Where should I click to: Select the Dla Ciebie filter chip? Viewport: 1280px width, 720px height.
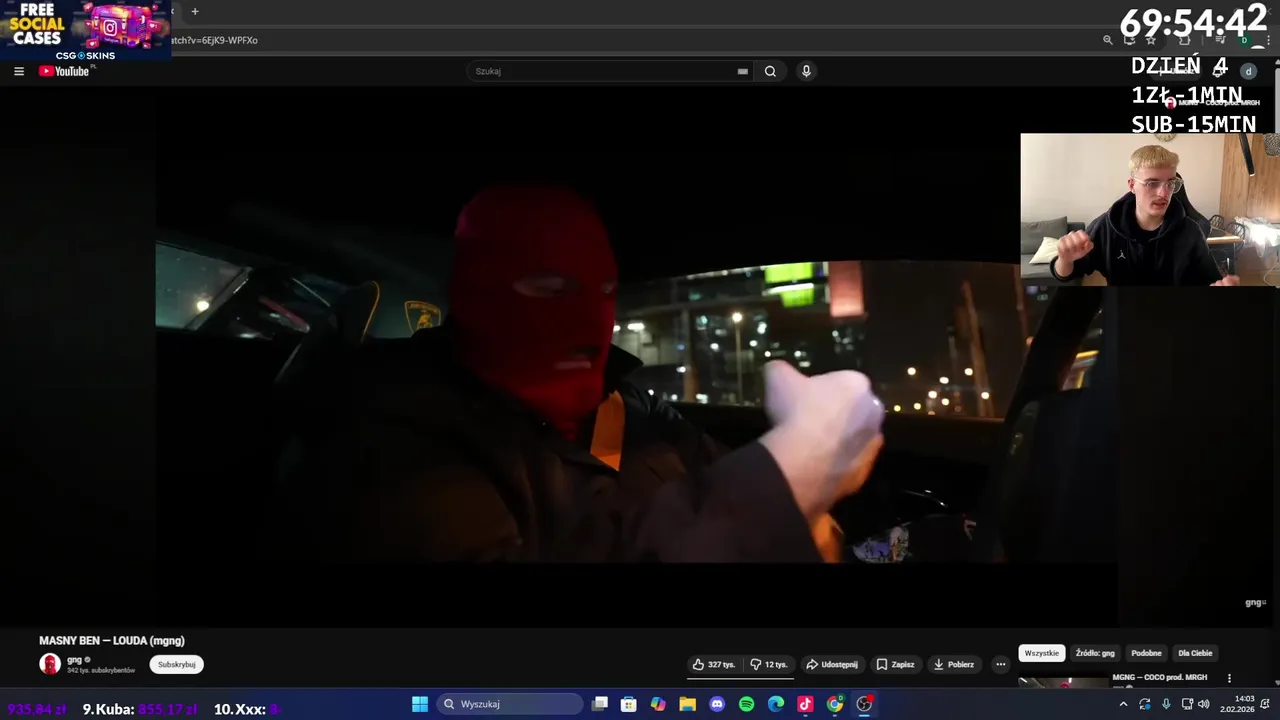(x=1195, y=653)
